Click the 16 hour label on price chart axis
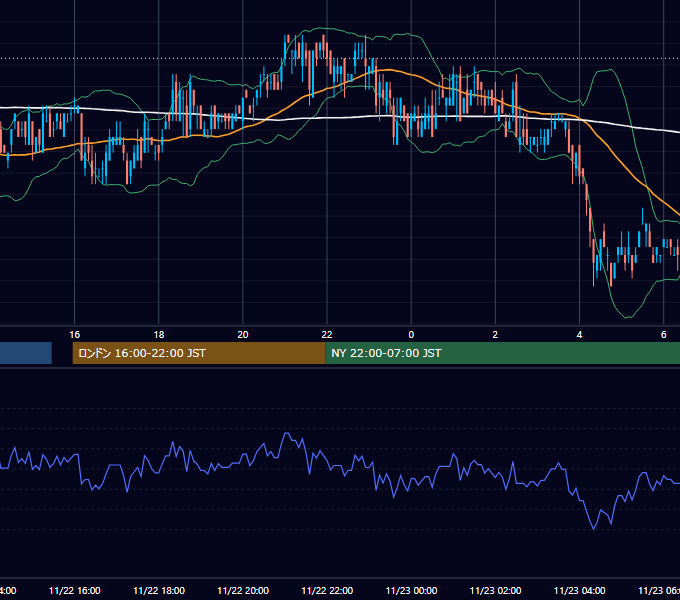The height and width of the screenshot is (600, 680). pyautogui.click(x=75, y=334)
